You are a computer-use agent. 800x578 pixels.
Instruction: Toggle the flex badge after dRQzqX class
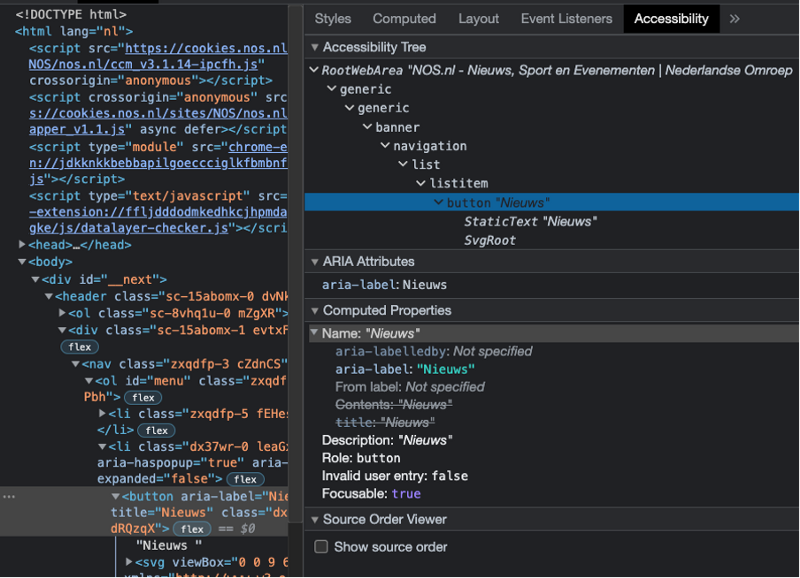click(192, 529)
